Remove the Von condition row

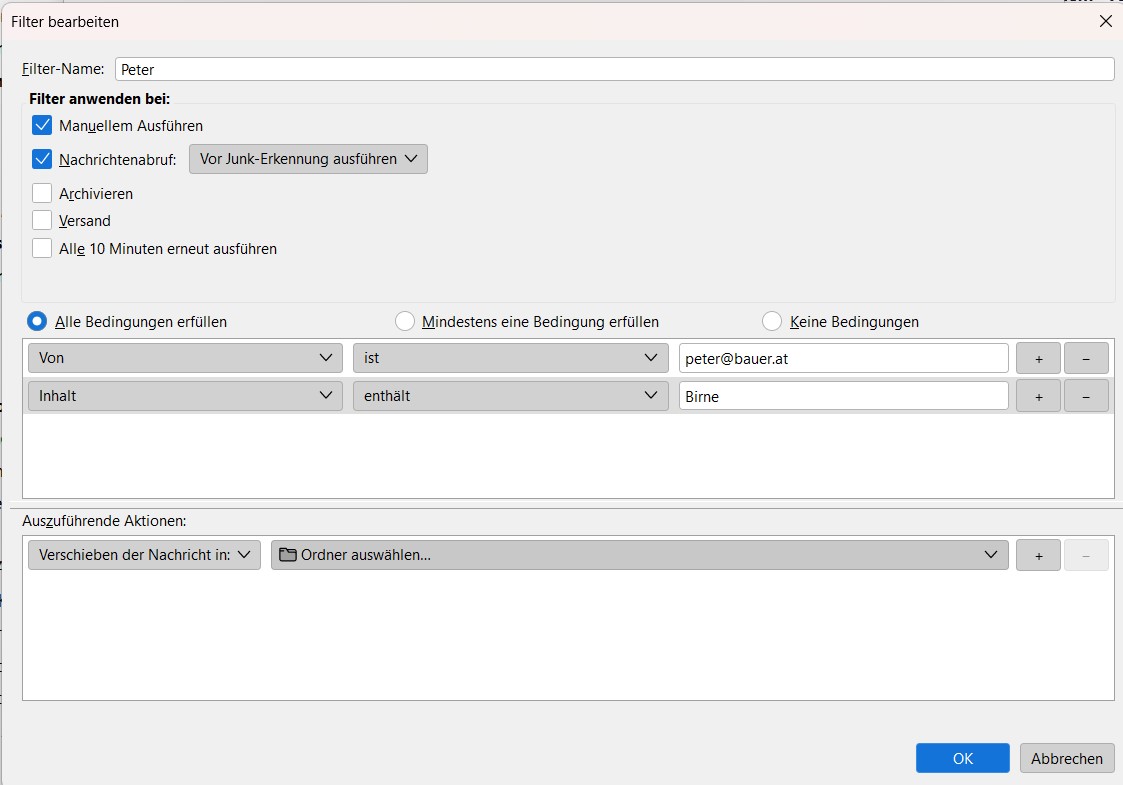point(1086,358)
